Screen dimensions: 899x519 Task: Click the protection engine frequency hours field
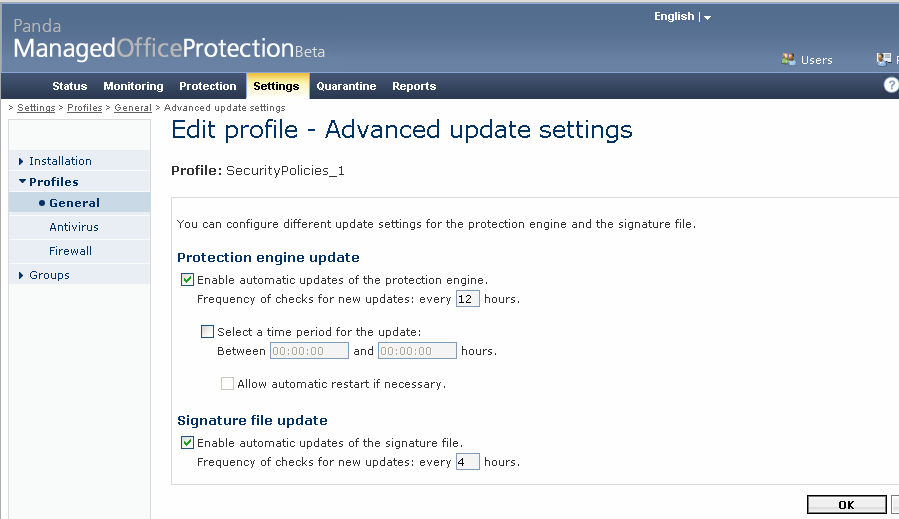(467, 299)
